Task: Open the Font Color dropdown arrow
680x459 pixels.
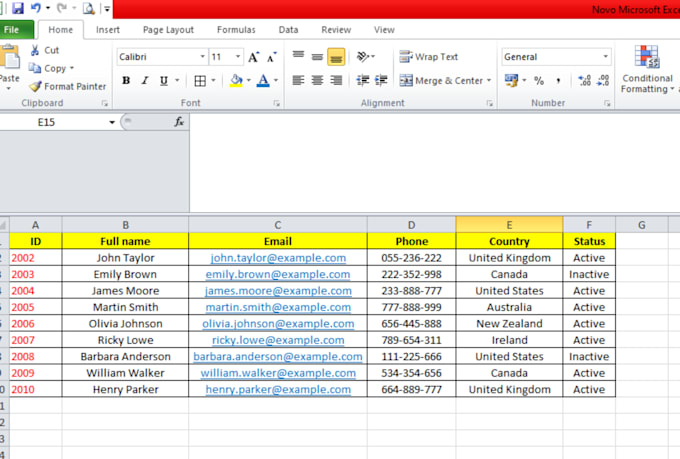Action: (275, 81)
